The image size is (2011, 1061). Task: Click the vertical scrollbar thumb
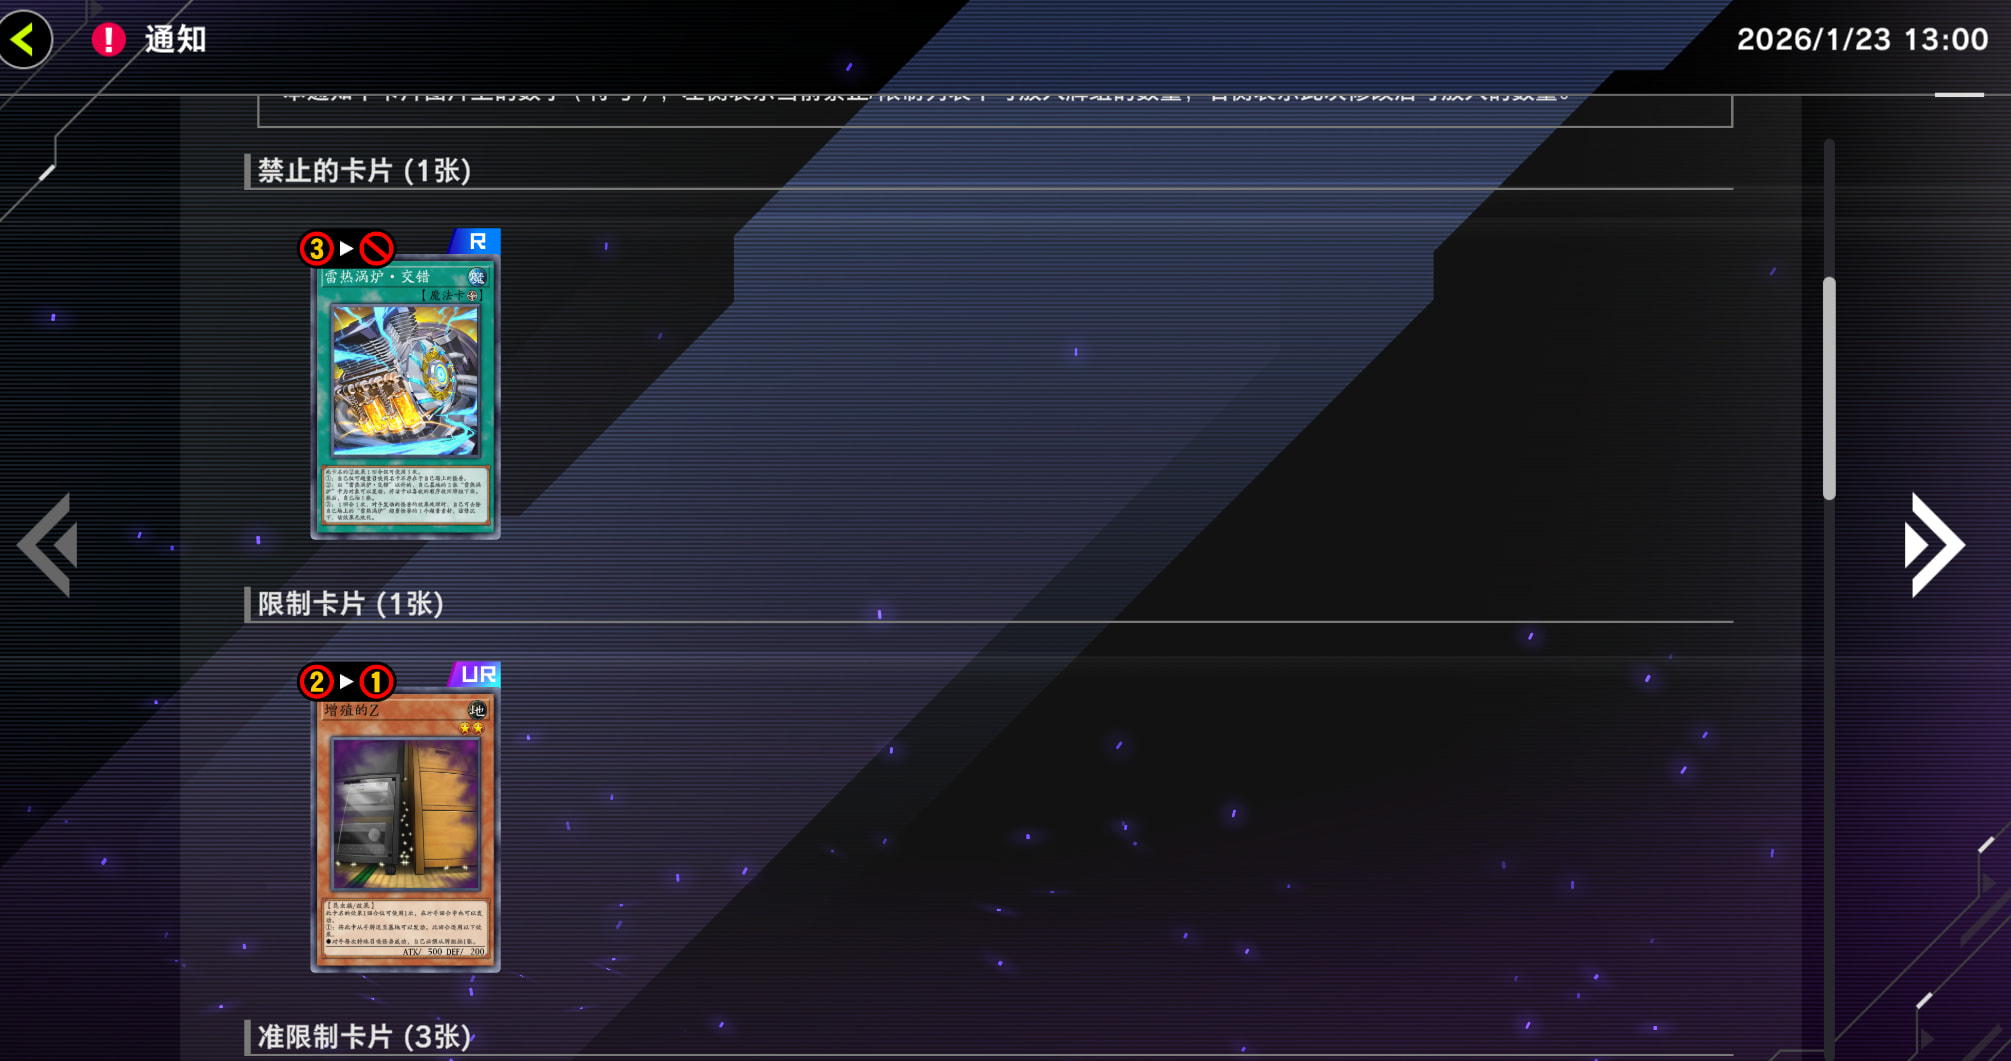(x=1829, y=388)
